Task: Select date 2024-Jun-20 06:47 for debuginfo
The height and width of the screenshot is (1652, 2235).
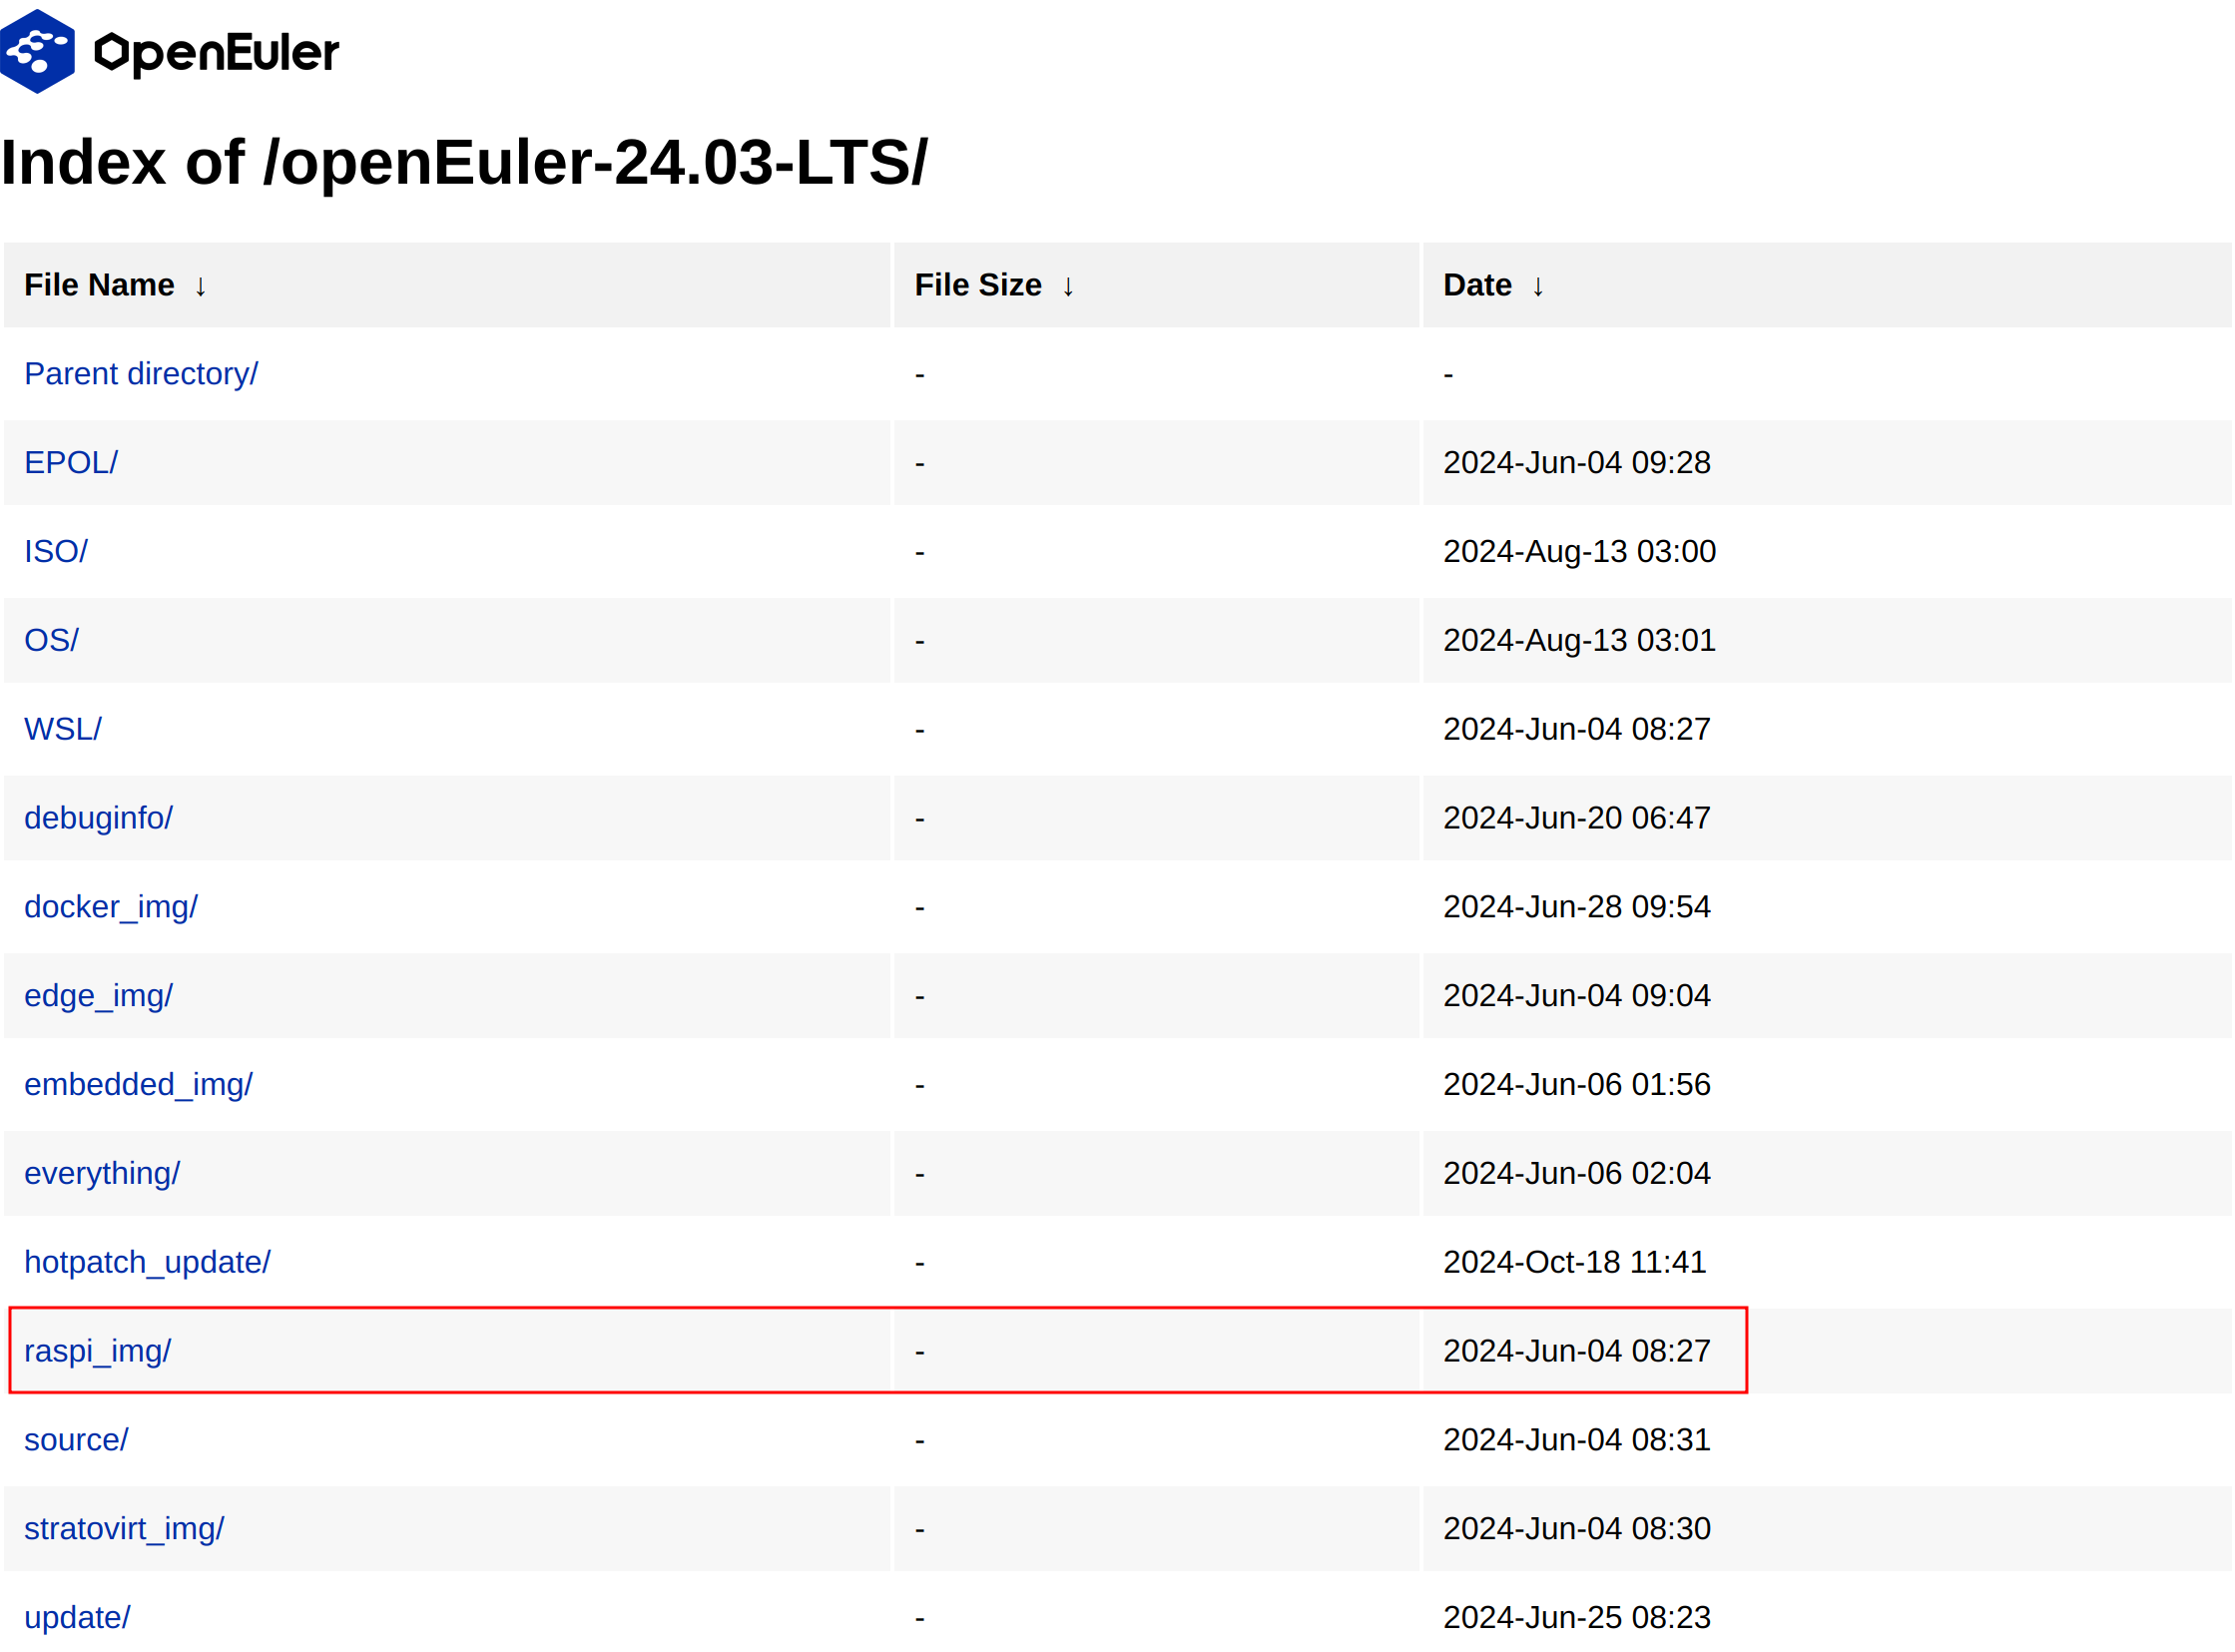Action: pyautogui.click(x=1576, y=818)
